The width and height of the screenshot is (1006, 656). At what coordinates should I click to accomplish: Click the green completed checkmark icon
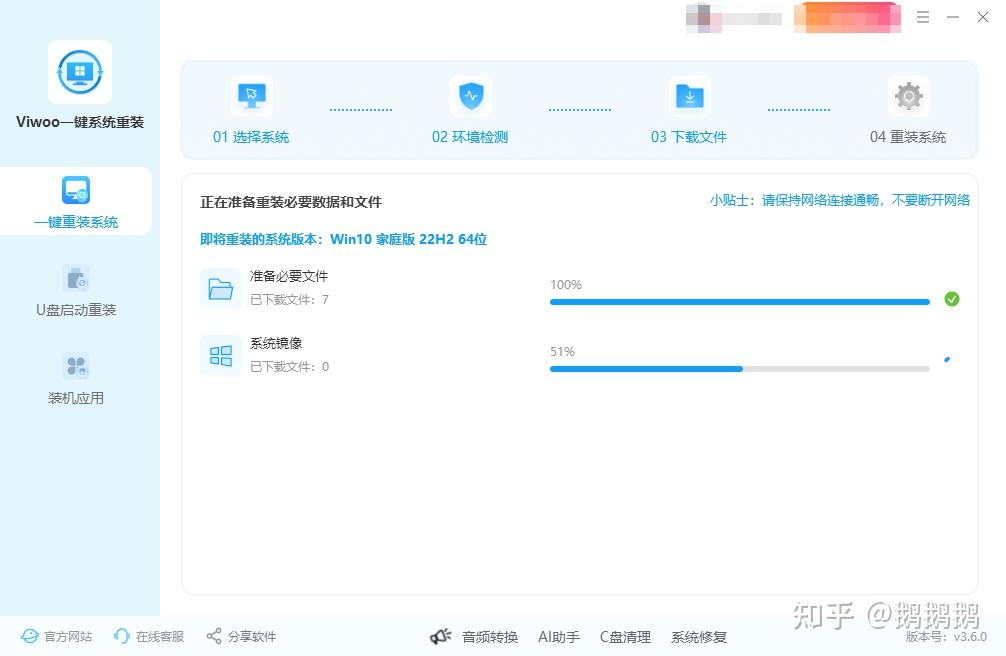[952, 299]
